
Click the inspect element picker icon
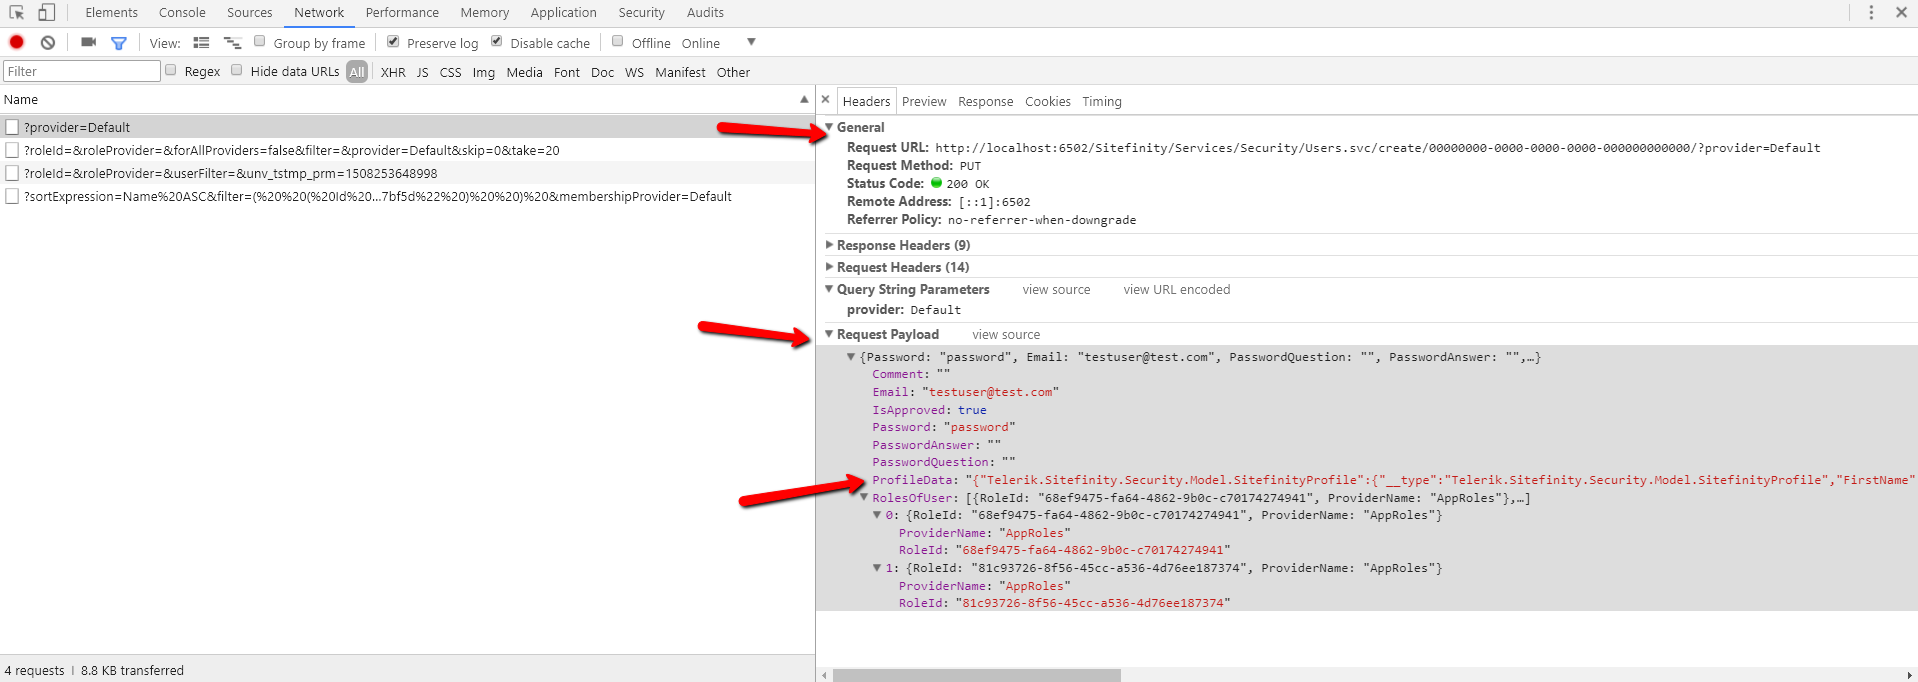[17, 13]
